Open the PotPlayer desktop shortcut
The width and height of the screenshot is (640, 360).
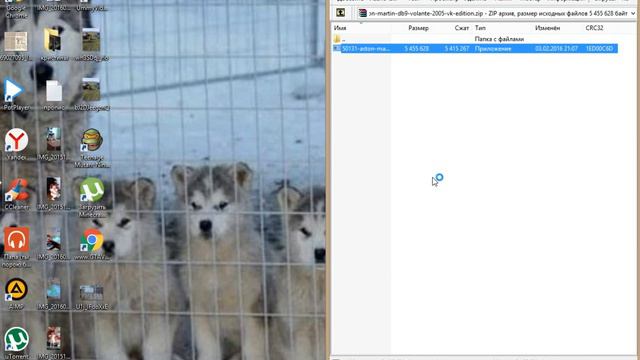[x=16, y=95]
